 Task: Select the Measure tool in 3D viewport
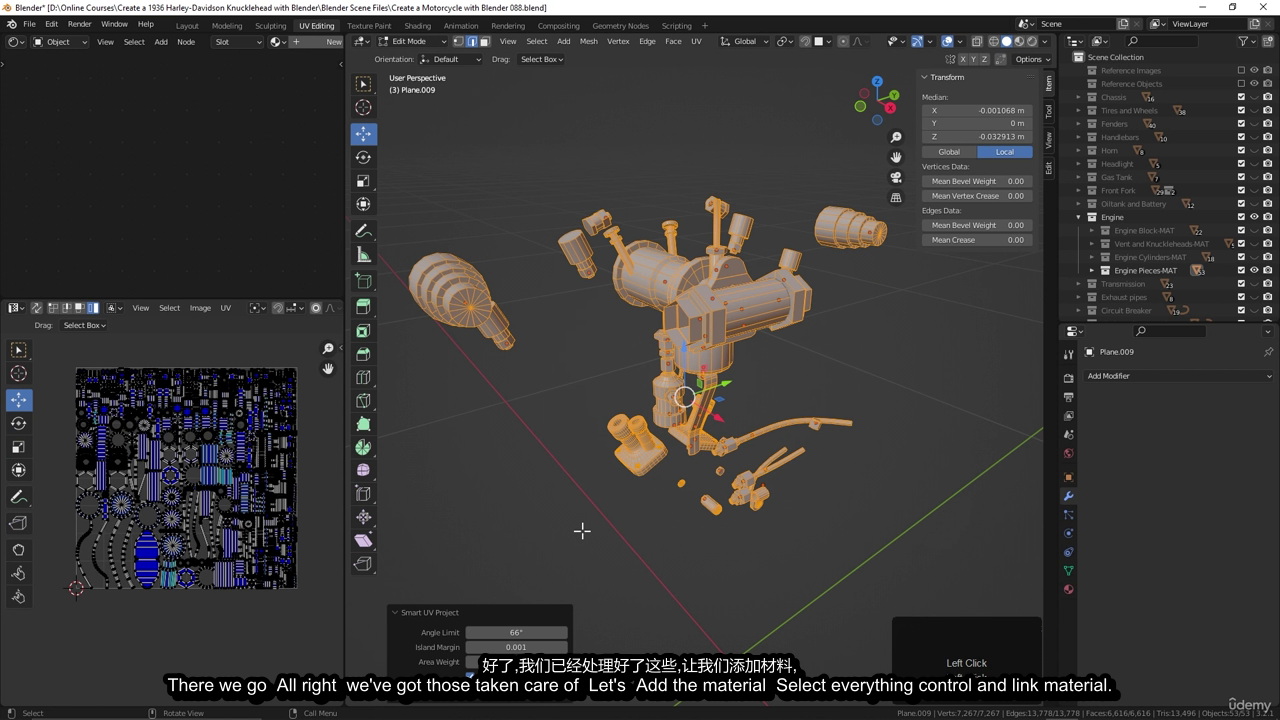click(363, 255)
